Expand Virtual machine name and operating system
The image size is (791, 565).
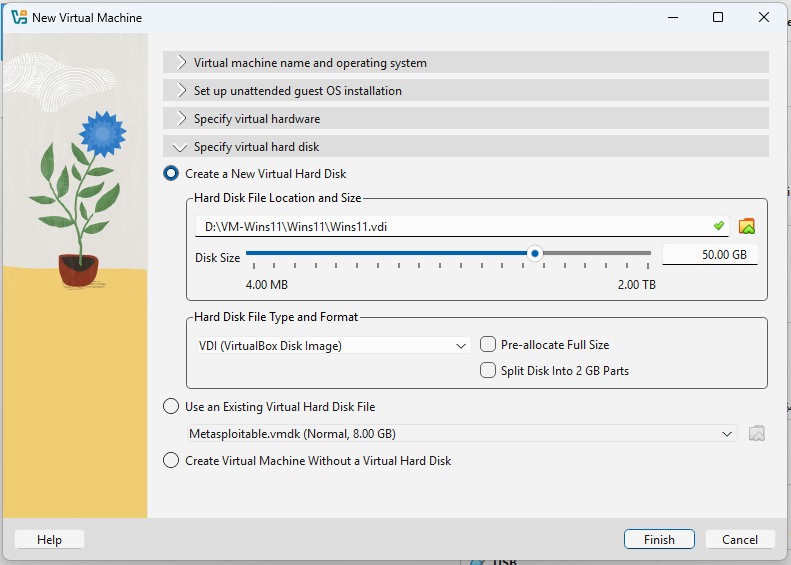[x=310, y=63]
